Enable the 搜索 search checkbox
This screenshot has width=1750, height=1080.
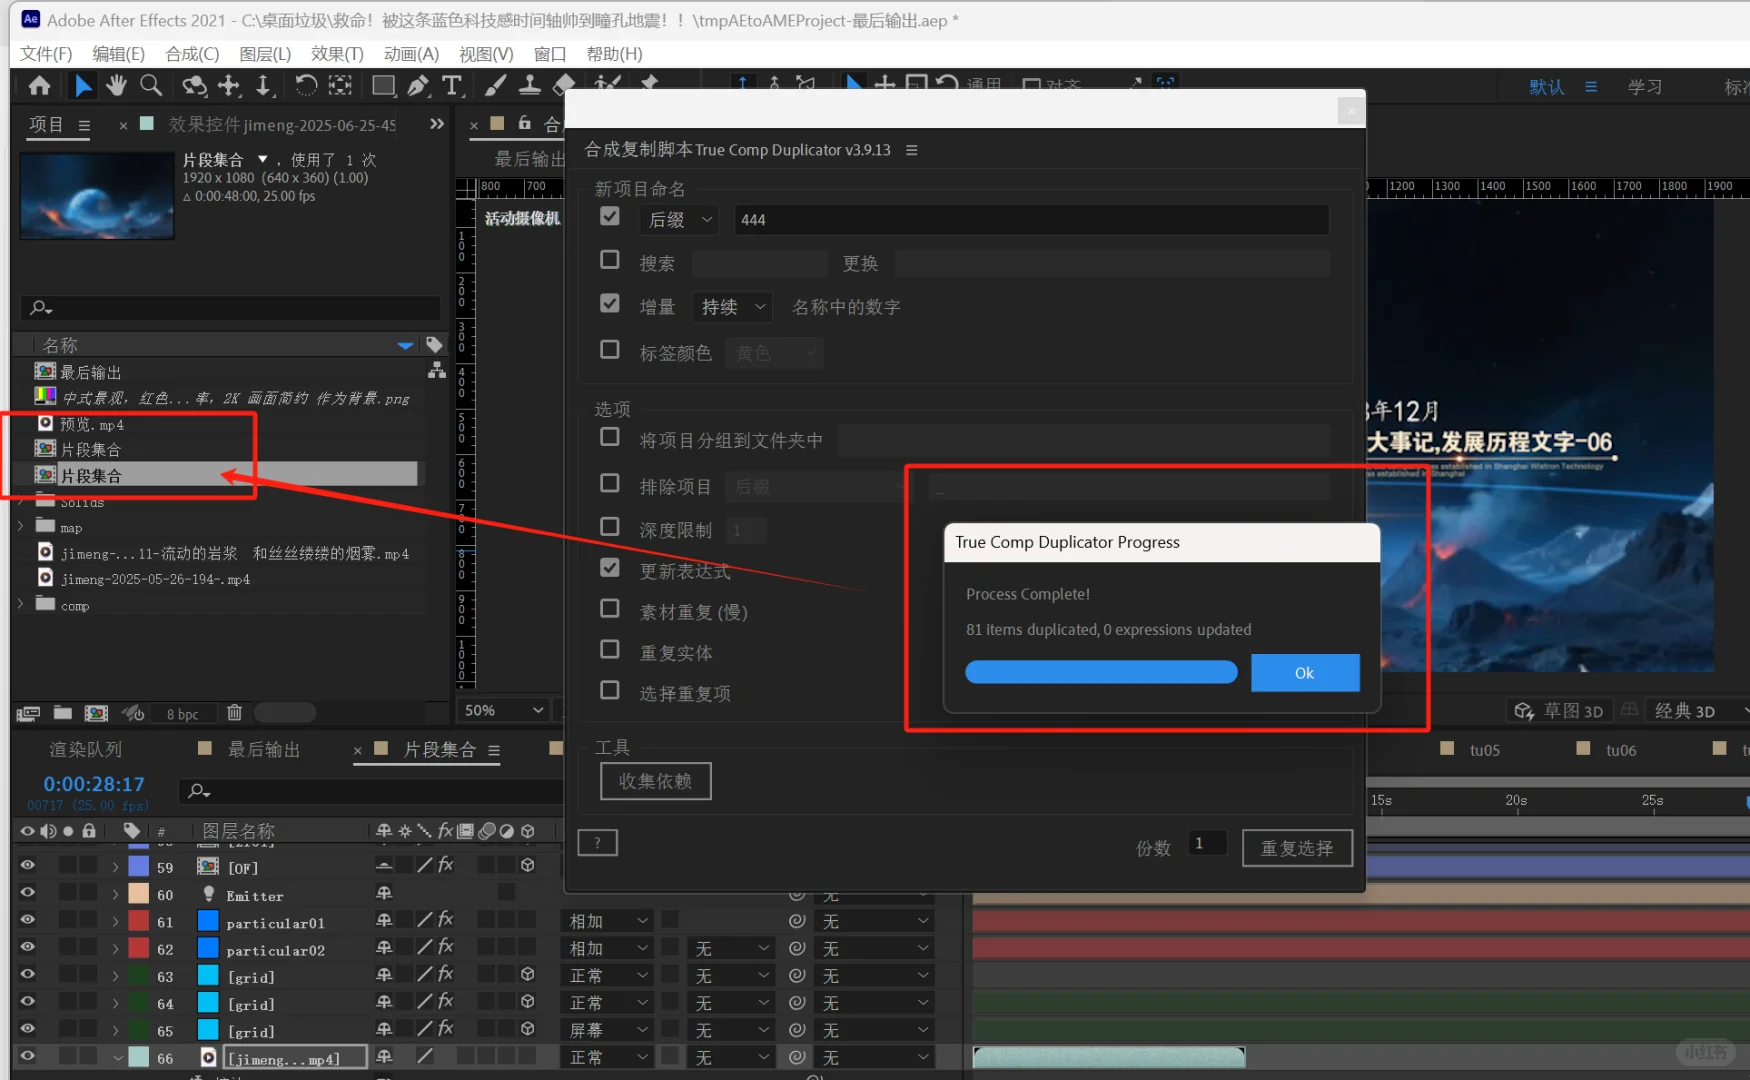[609, 260]
